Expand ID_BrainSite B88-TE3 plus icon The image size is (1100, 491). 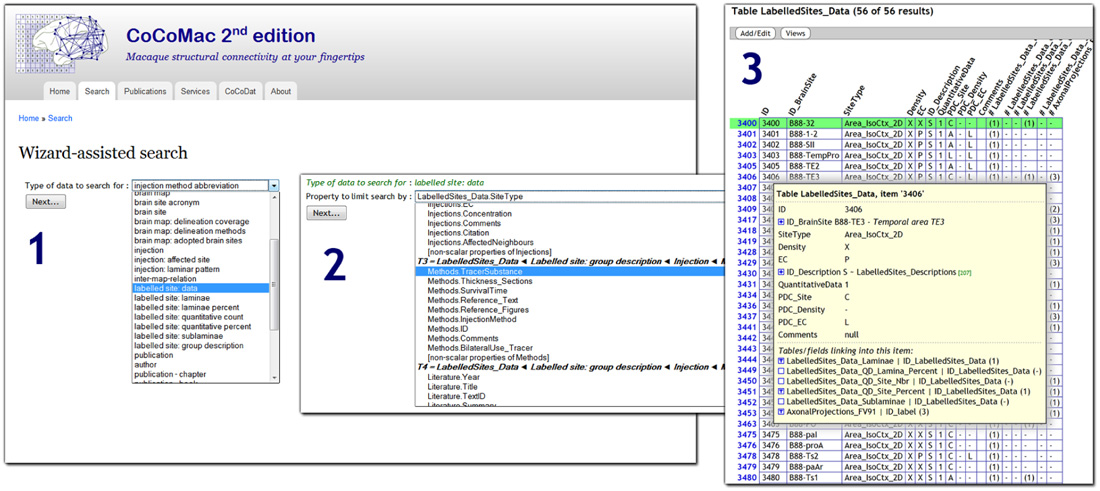click(x=781, y=222)
